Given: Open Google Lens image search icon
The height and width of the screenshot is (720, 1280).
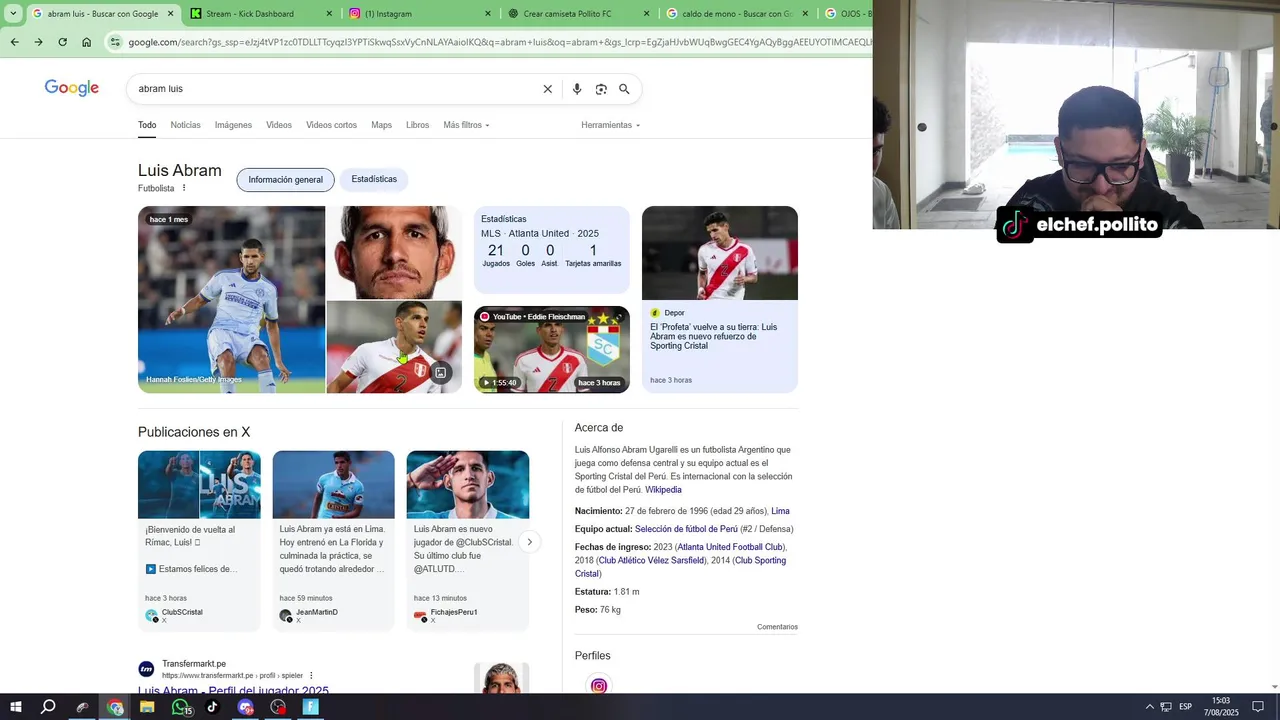Looking at the screenshot, I should pyautogui.click(x=601, y=89).
